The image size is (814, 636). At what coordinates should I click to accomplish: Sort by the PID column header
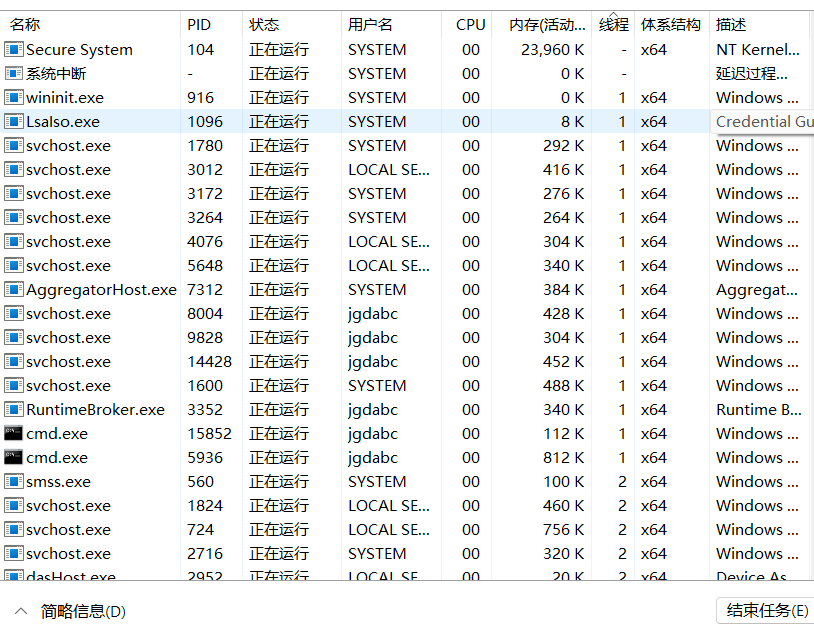(211, 24)
